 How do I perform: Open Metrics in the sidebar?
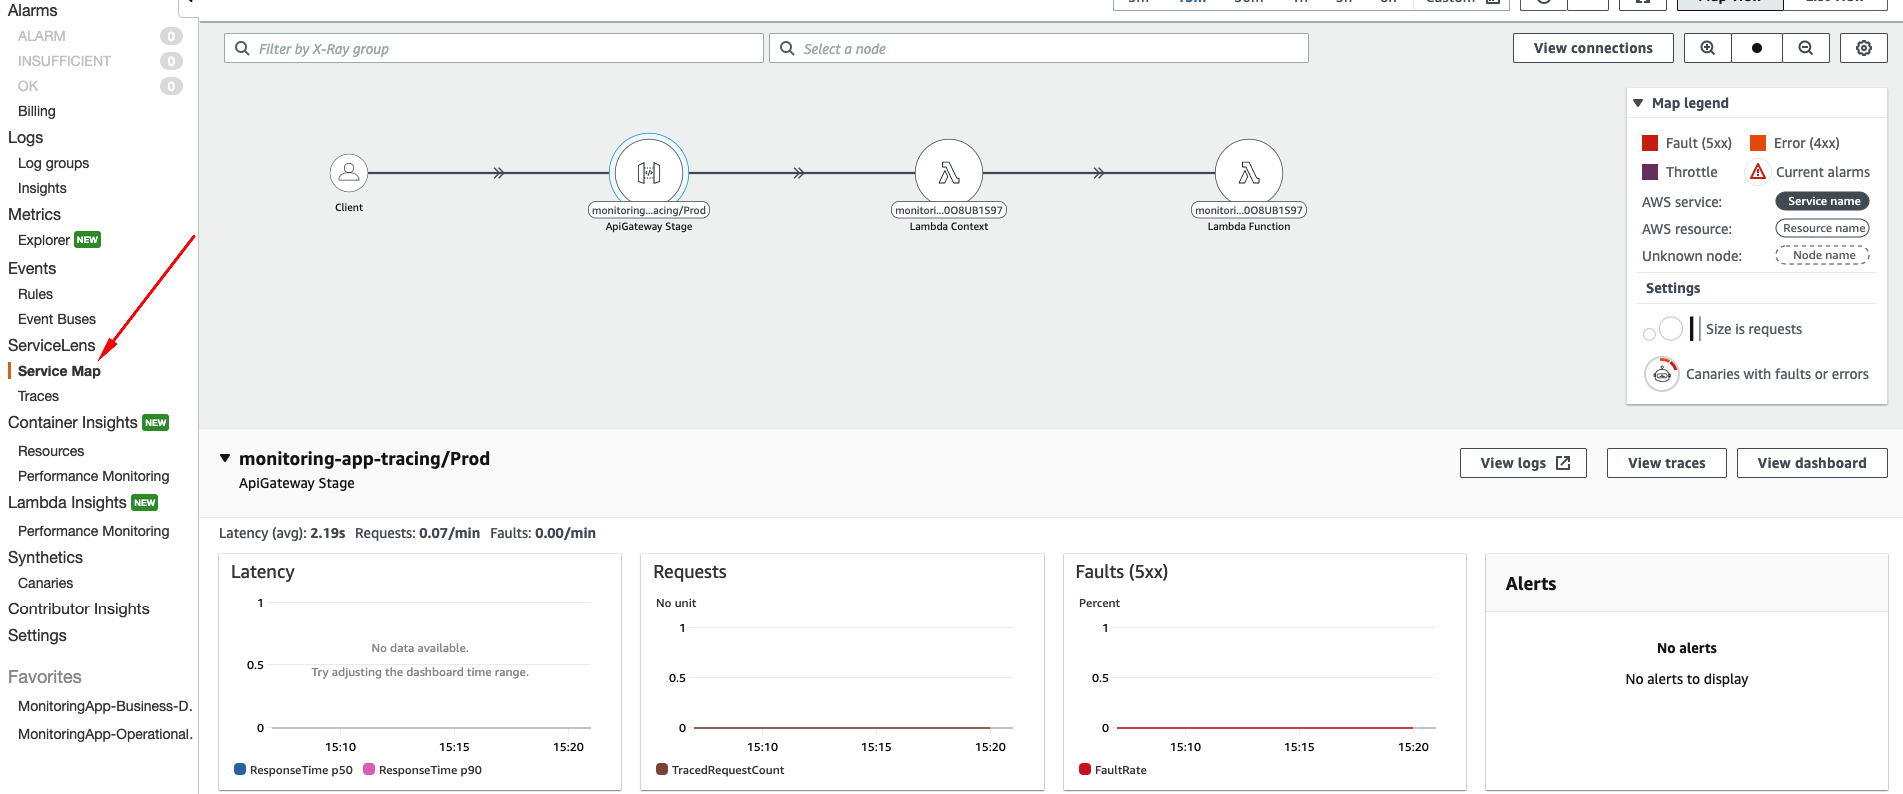[35, 214]
